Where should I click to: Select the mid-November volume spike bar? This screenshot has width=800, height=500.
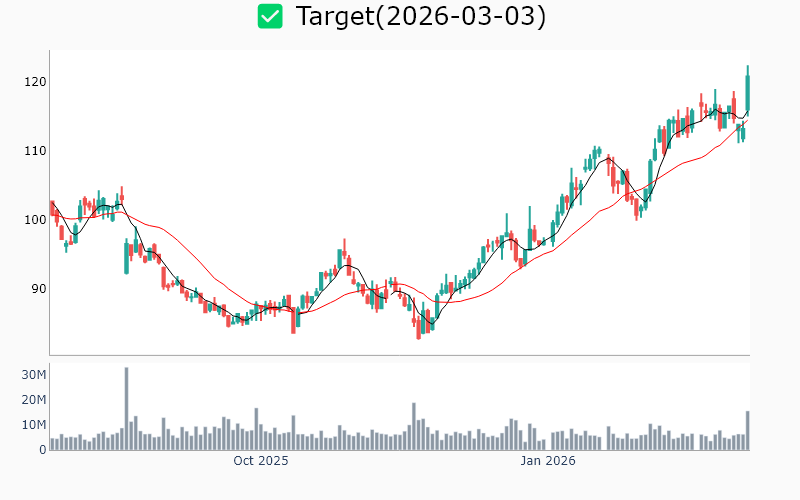tap(414, 426)
